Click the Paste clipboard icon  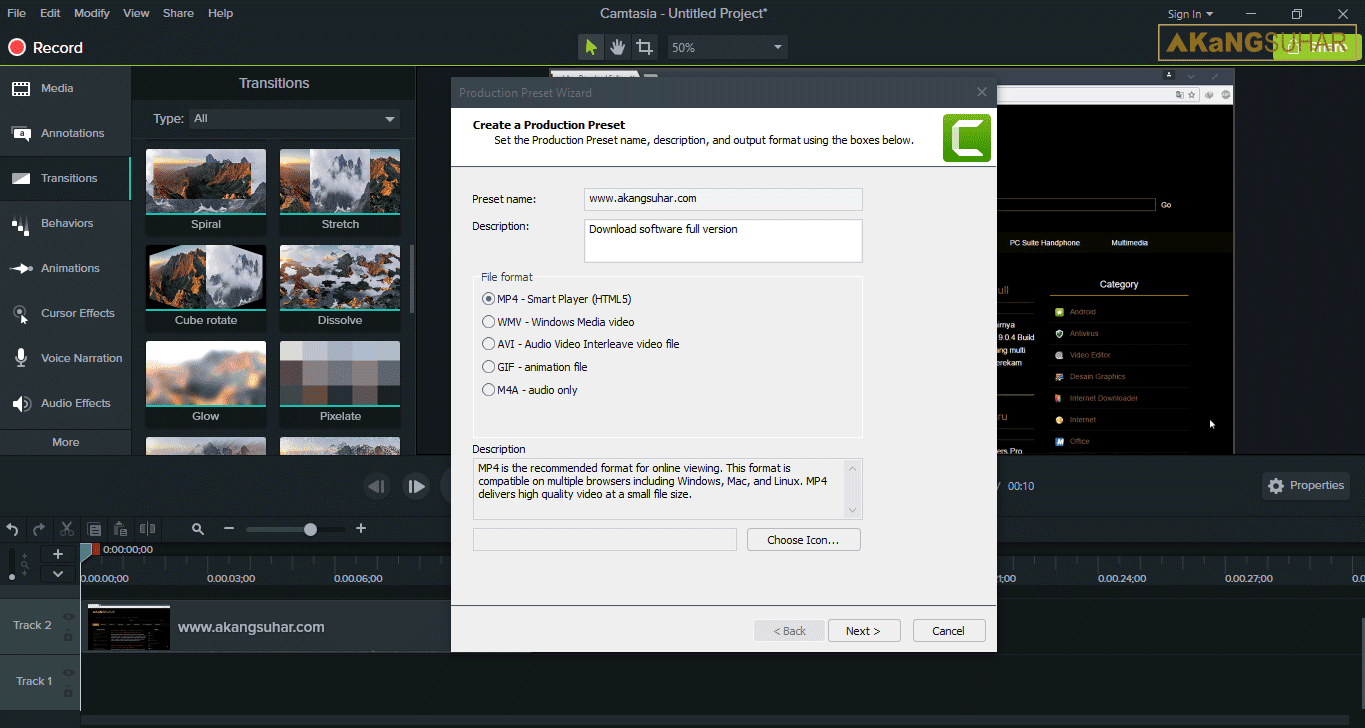120,529
